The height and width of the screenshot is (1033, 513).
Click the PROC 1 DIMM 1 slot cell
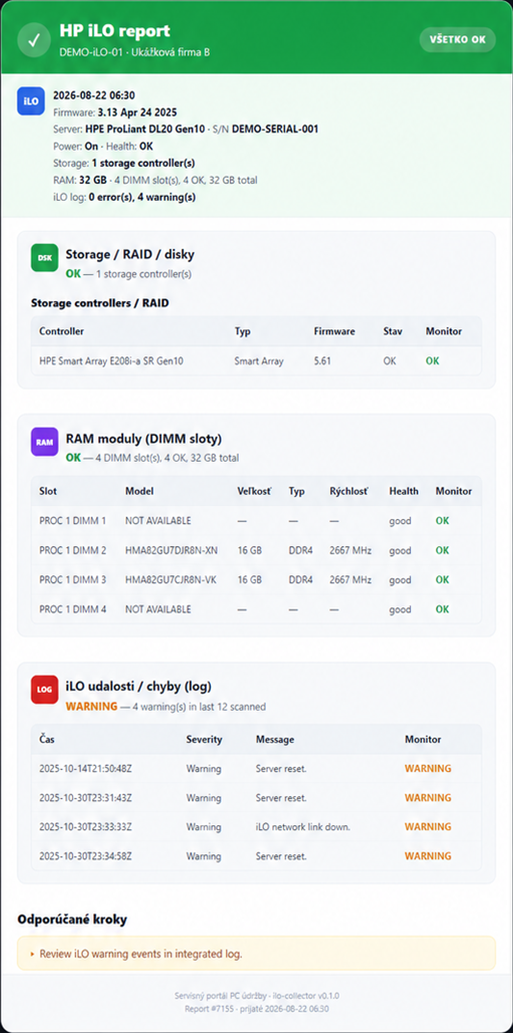pos(72,521)
